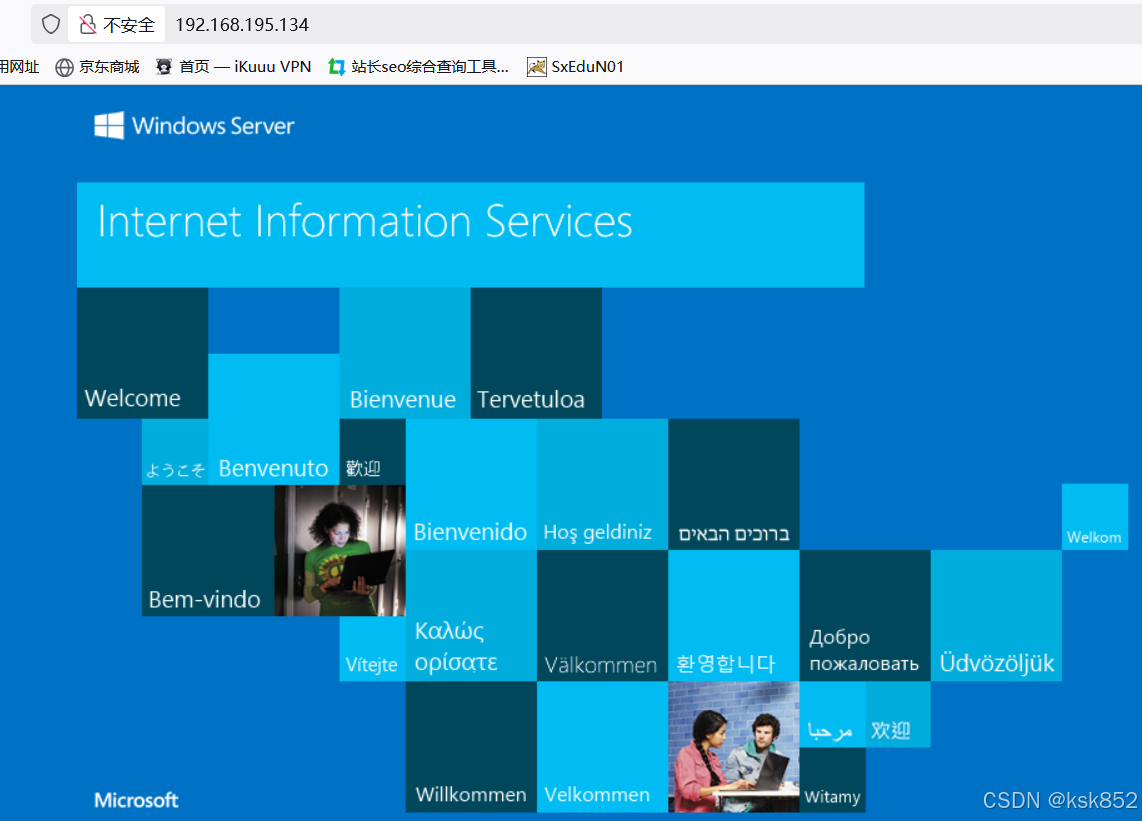Viewport: 1142px width, 821px height.
Task: Click the Добро пожаловать tile
Action: 865,616
